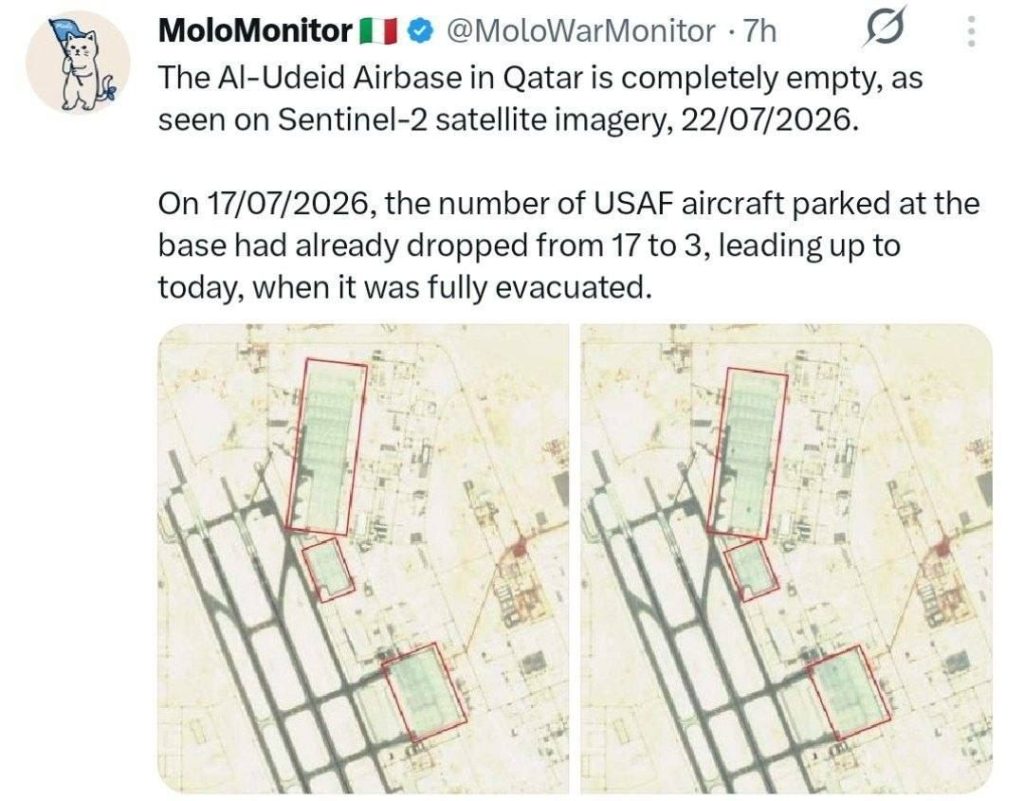Visit the @MoloWarMonitor handle link

(580, 31)
